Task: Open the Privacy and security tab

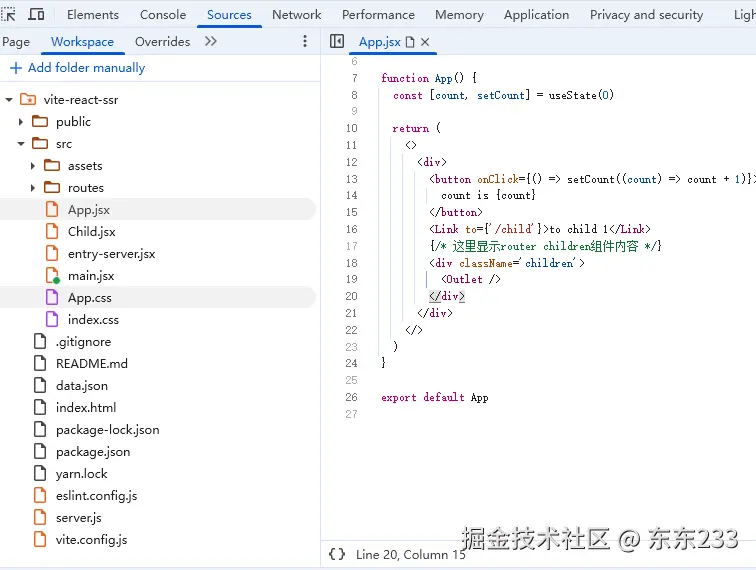Action: click(646, 15)
